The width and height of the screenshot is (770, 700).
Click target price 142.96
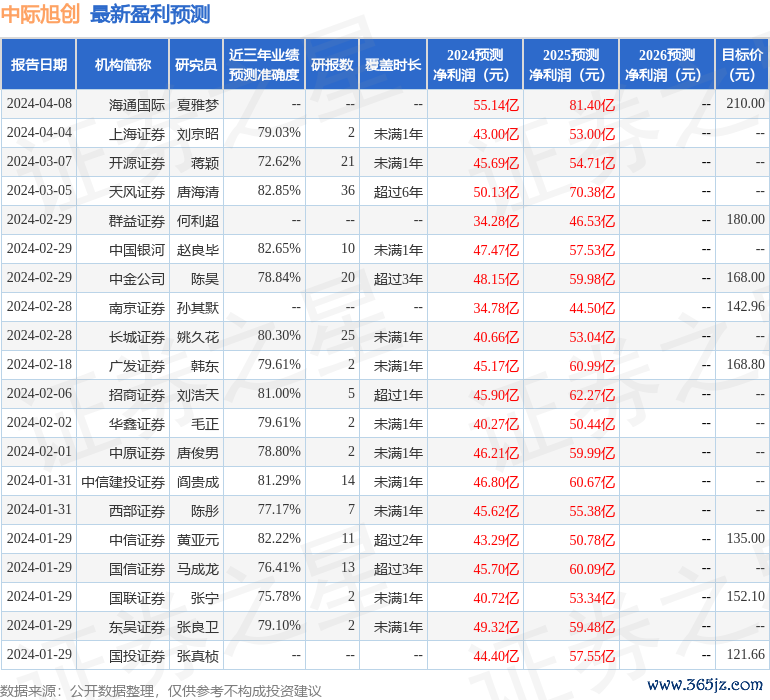point(745,307)
